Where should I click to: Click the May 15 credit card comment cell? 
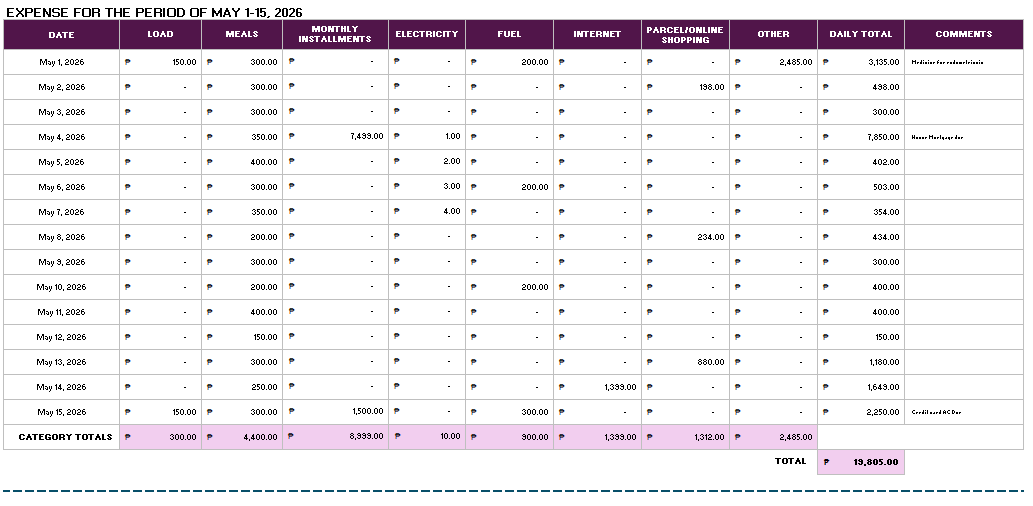(964, 412)
